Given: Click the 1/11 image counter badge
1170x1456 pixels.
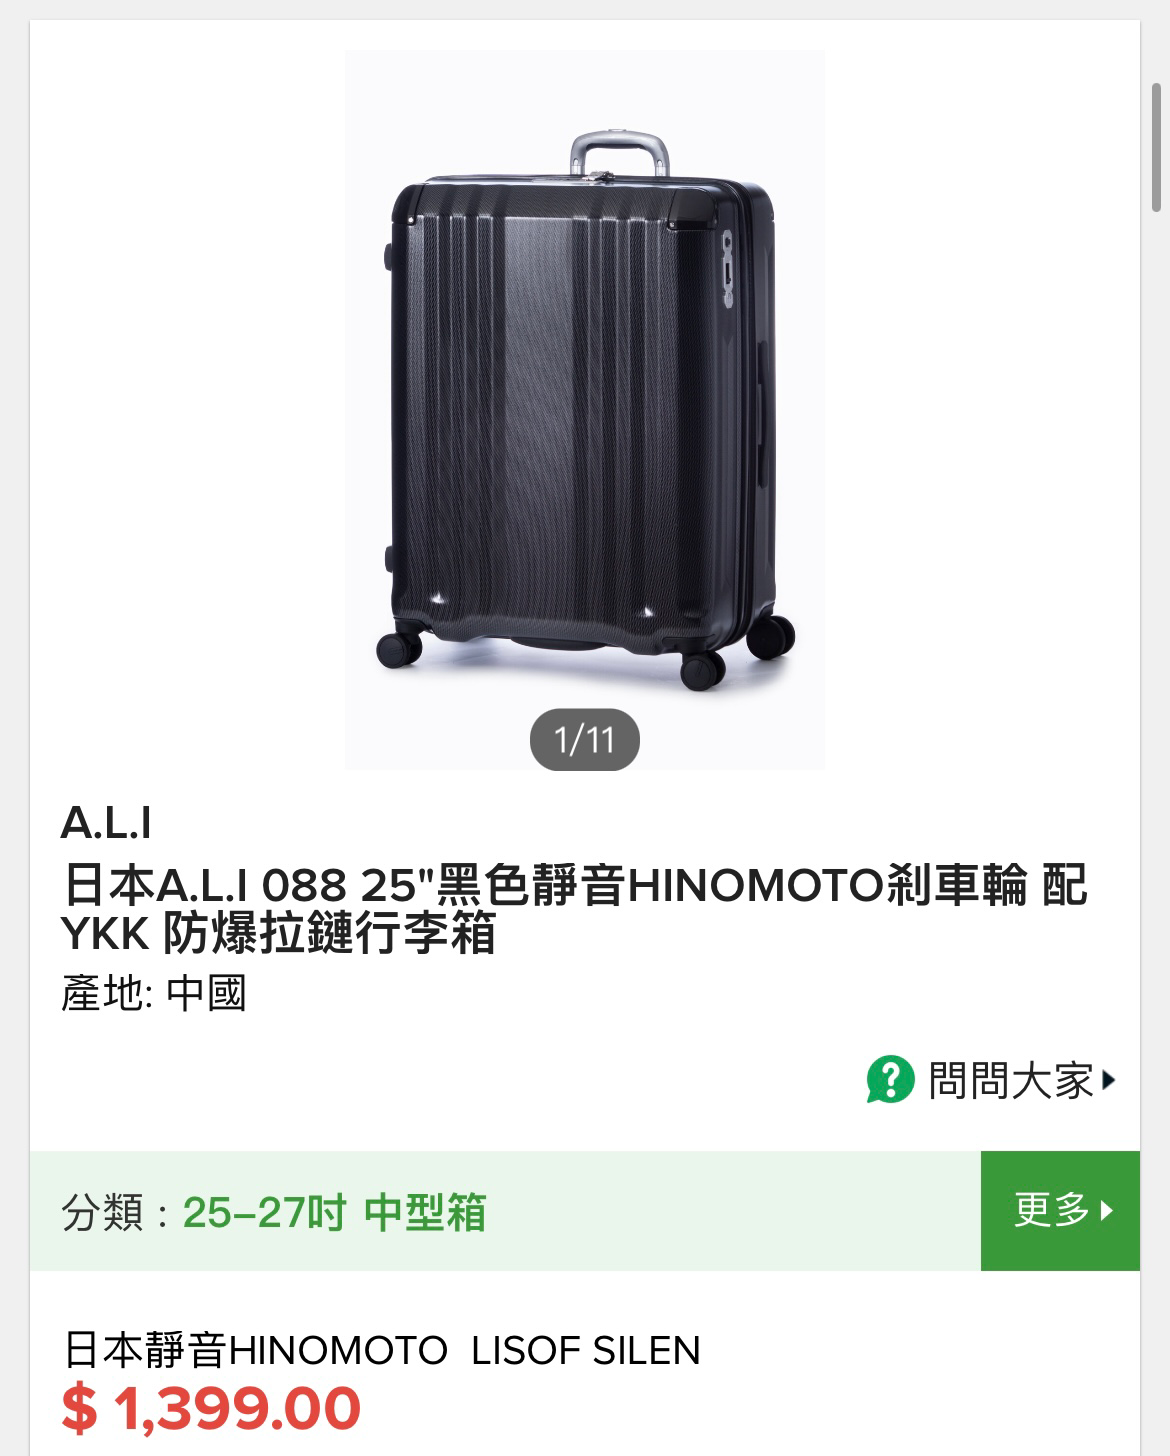Looking at the screenshot, I should [584, 740].
